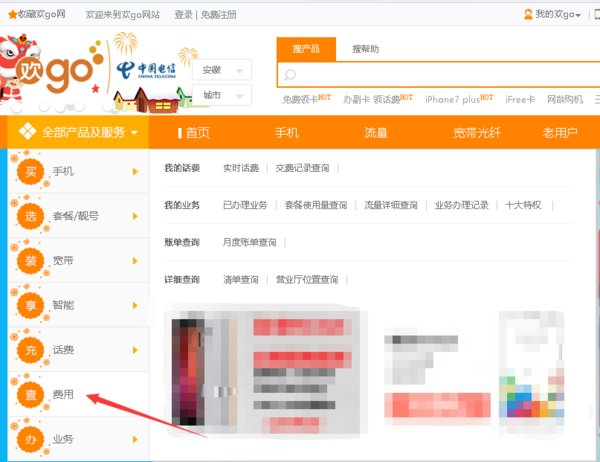Click the orange 办 circle icon
The width and height of the screenshot is (600, 462).
31,439
